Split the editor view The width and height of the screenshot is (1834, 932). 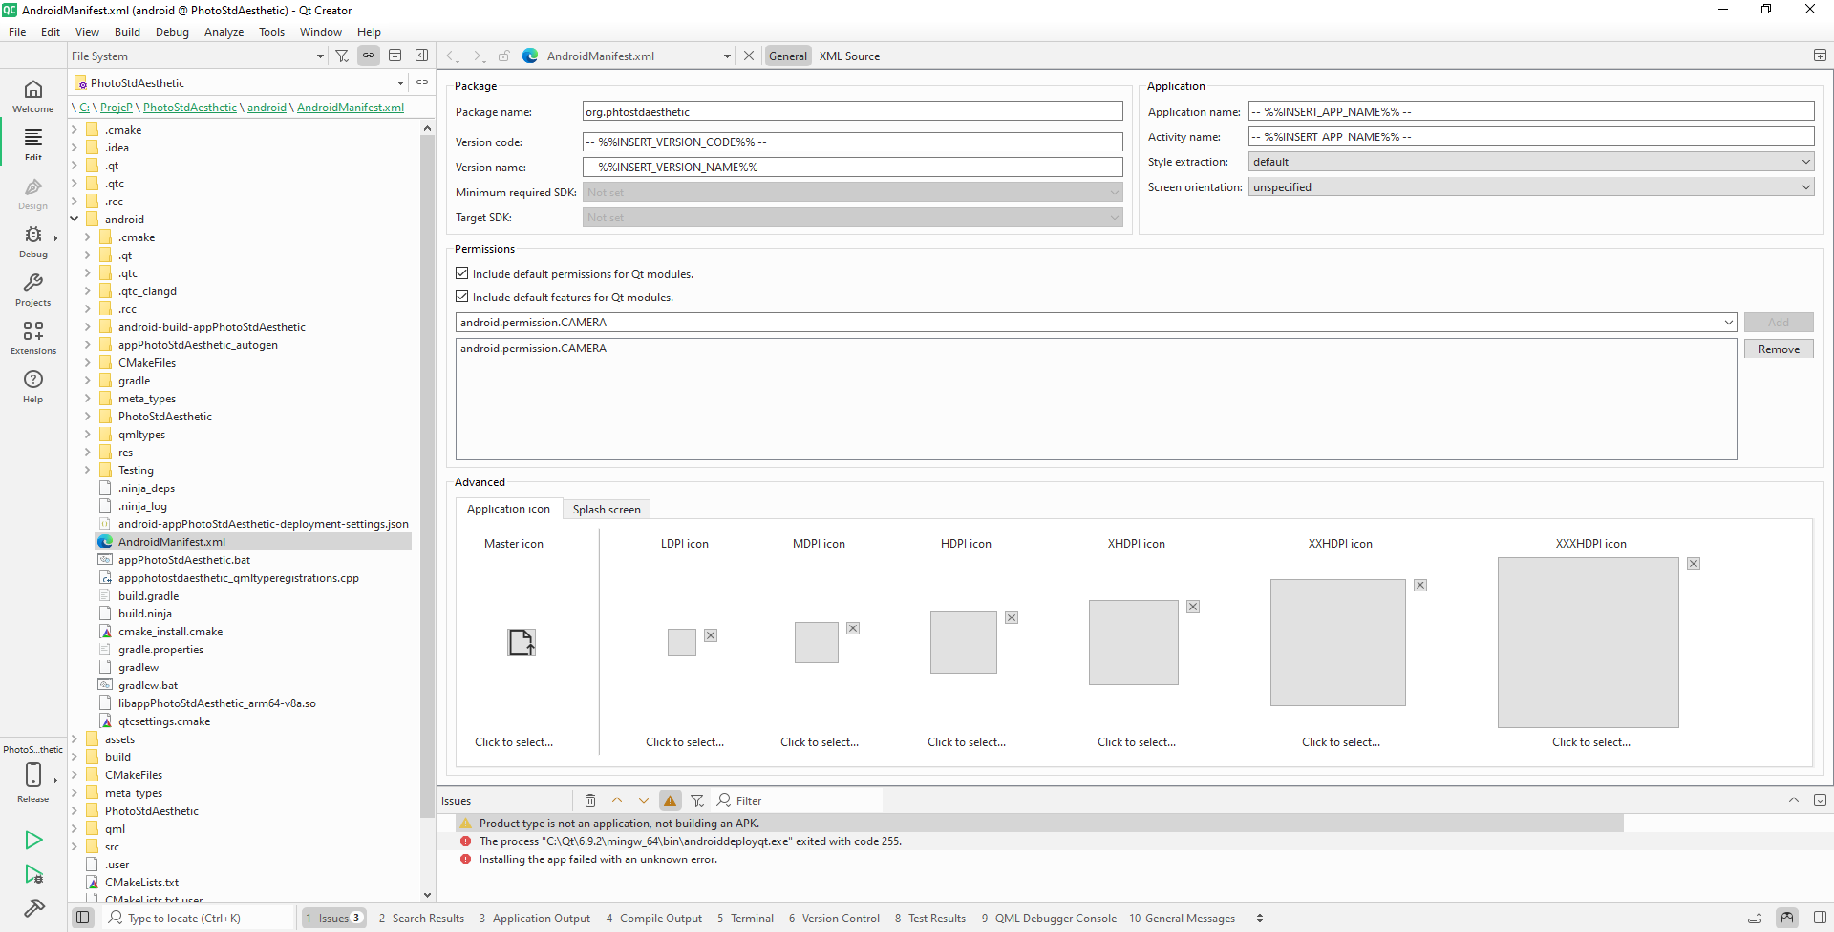1820,56
